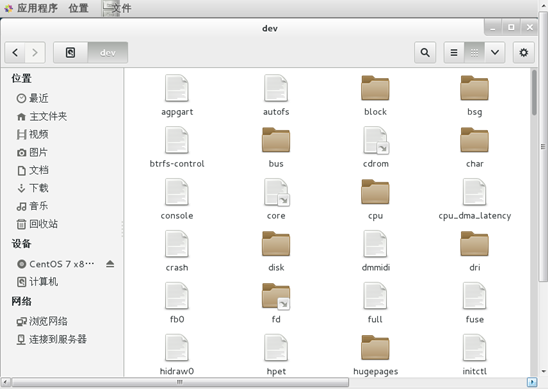Select the fd linked folder

(276, 296)
